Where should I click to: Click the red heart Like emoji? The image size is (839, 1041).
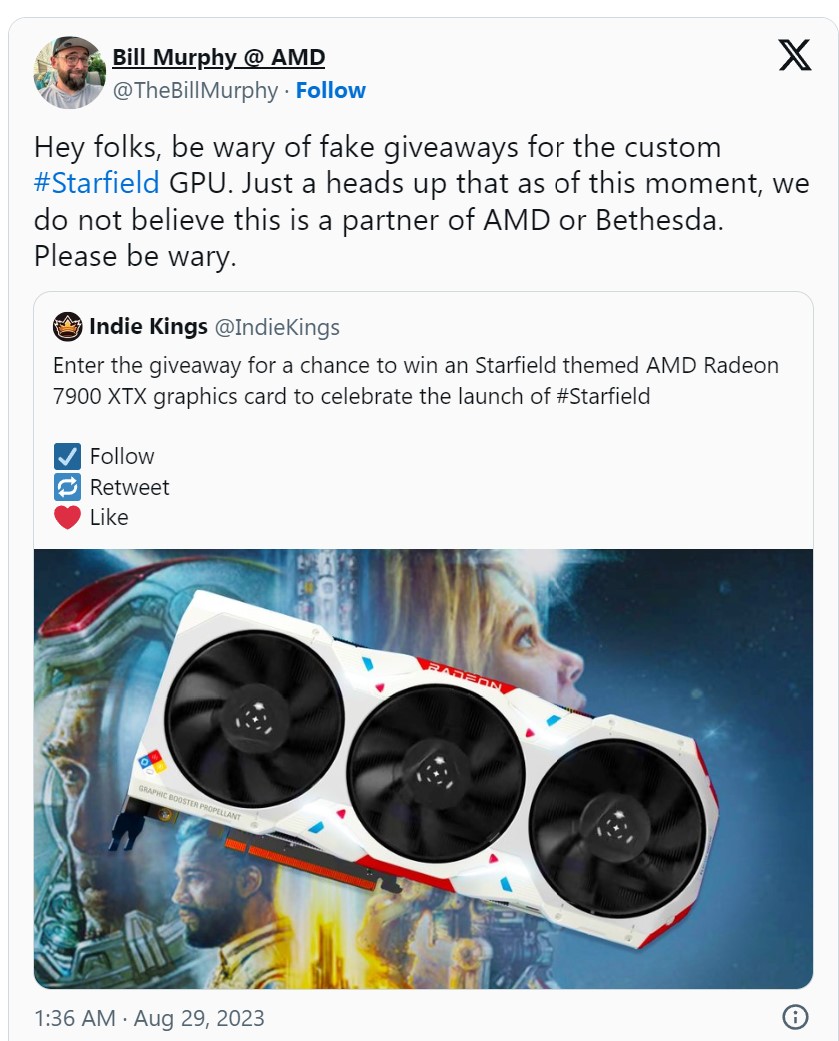pyautogui.click(x=67, y=517)
